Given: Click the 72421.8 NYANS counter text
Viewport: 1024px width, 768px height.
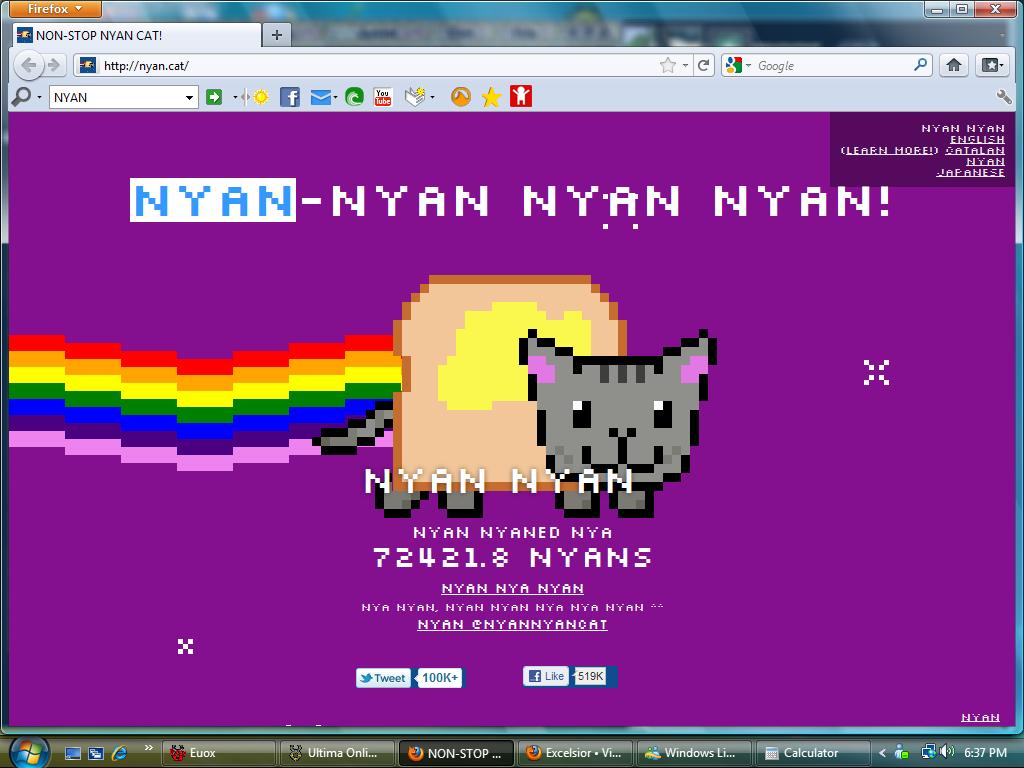Looking at the screenshot, I should (513, 558).
